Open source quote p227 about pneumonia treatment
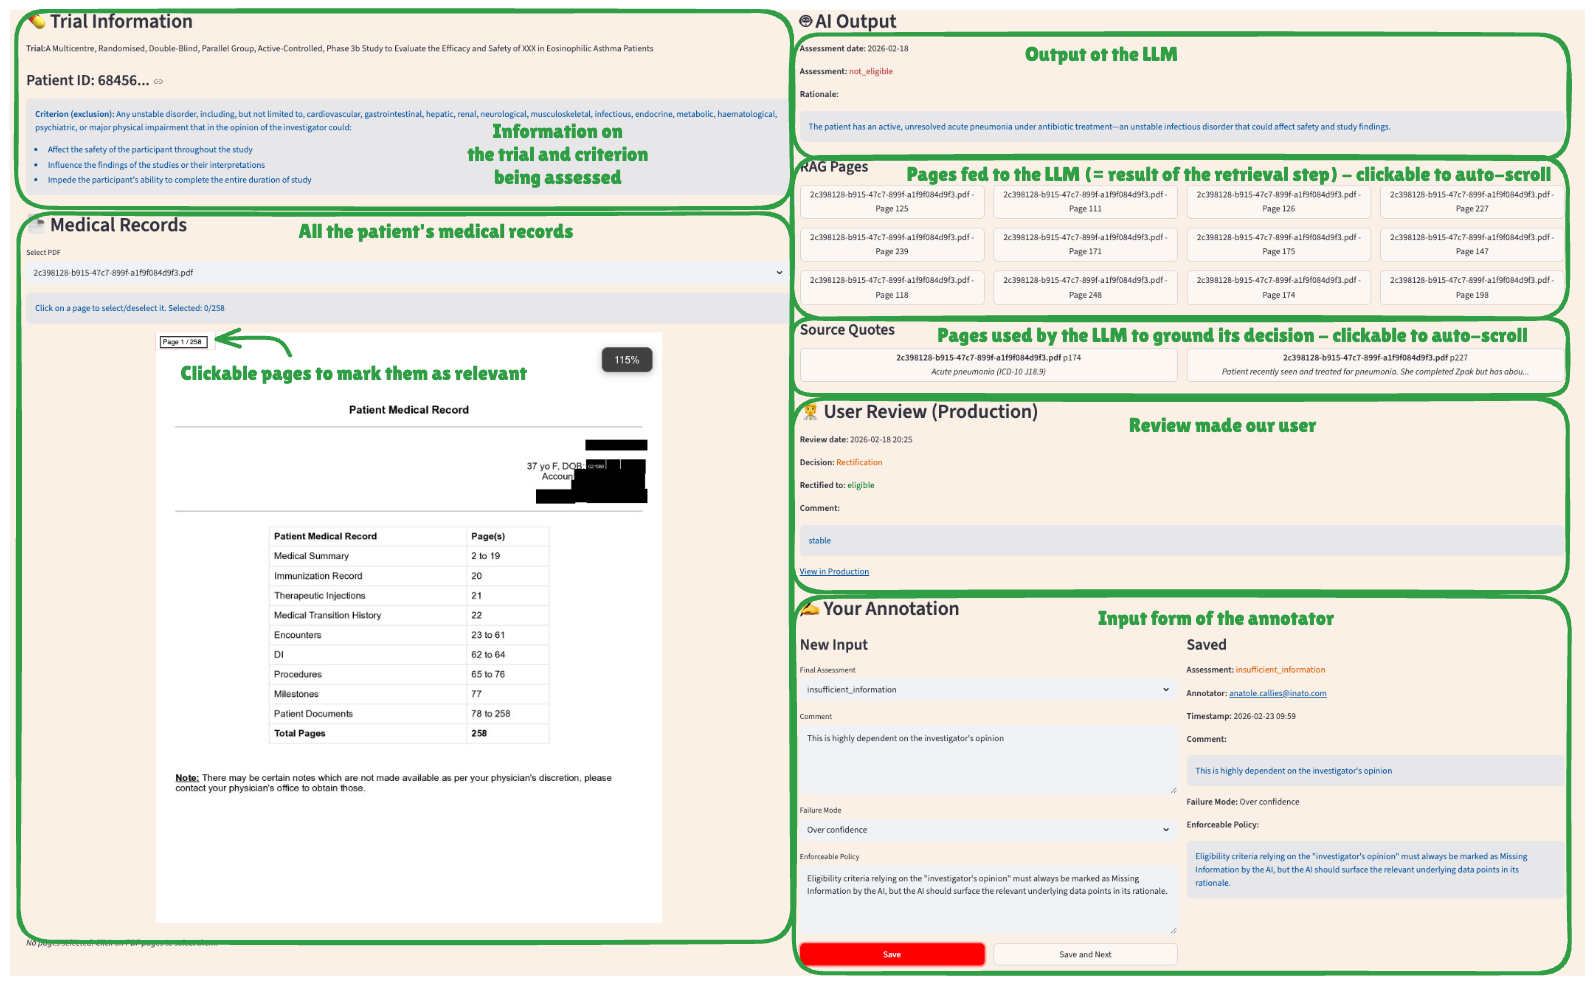Image resolution: width=1595 pixels, height=985 pixels. tap(1375, 364)
